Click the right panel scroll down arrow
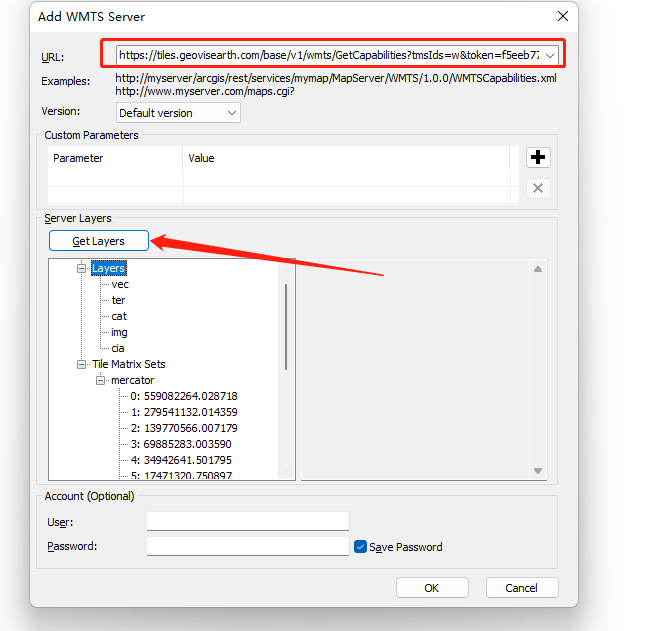Viewport: 671px width, 631px height. click(538, 470)
